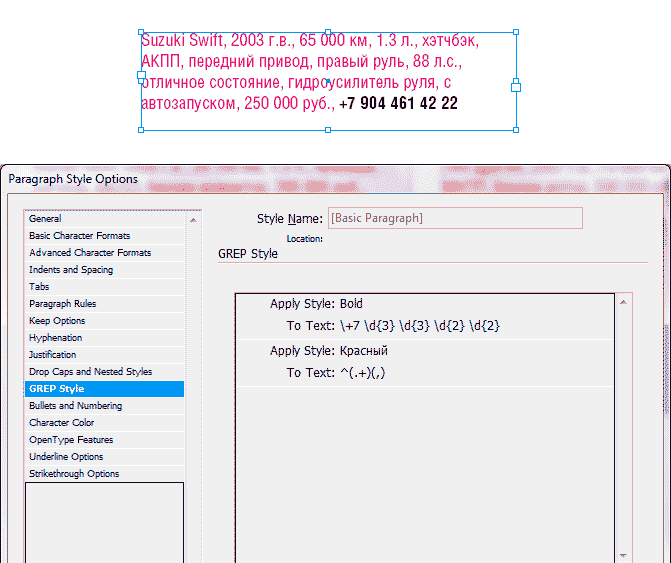Click text frame top-left corner handle
Screen dimensions: 671x563
(141, 32)
